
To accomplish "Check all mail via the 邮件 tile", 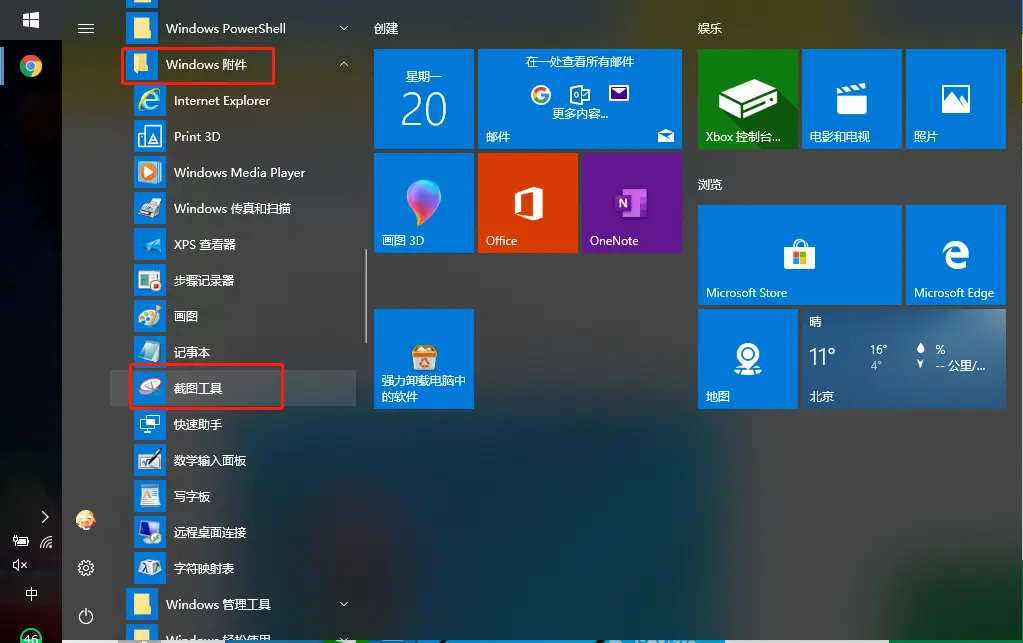I will (580, 98).
